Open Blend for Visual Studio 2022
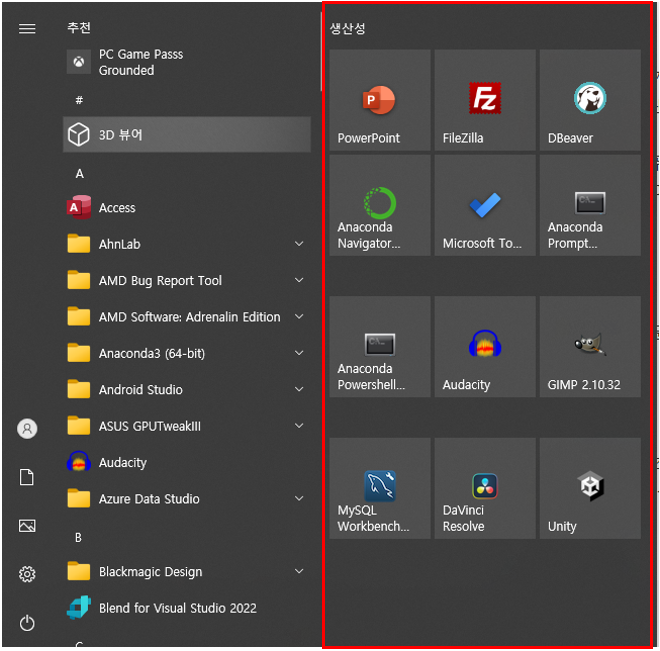 187,608
